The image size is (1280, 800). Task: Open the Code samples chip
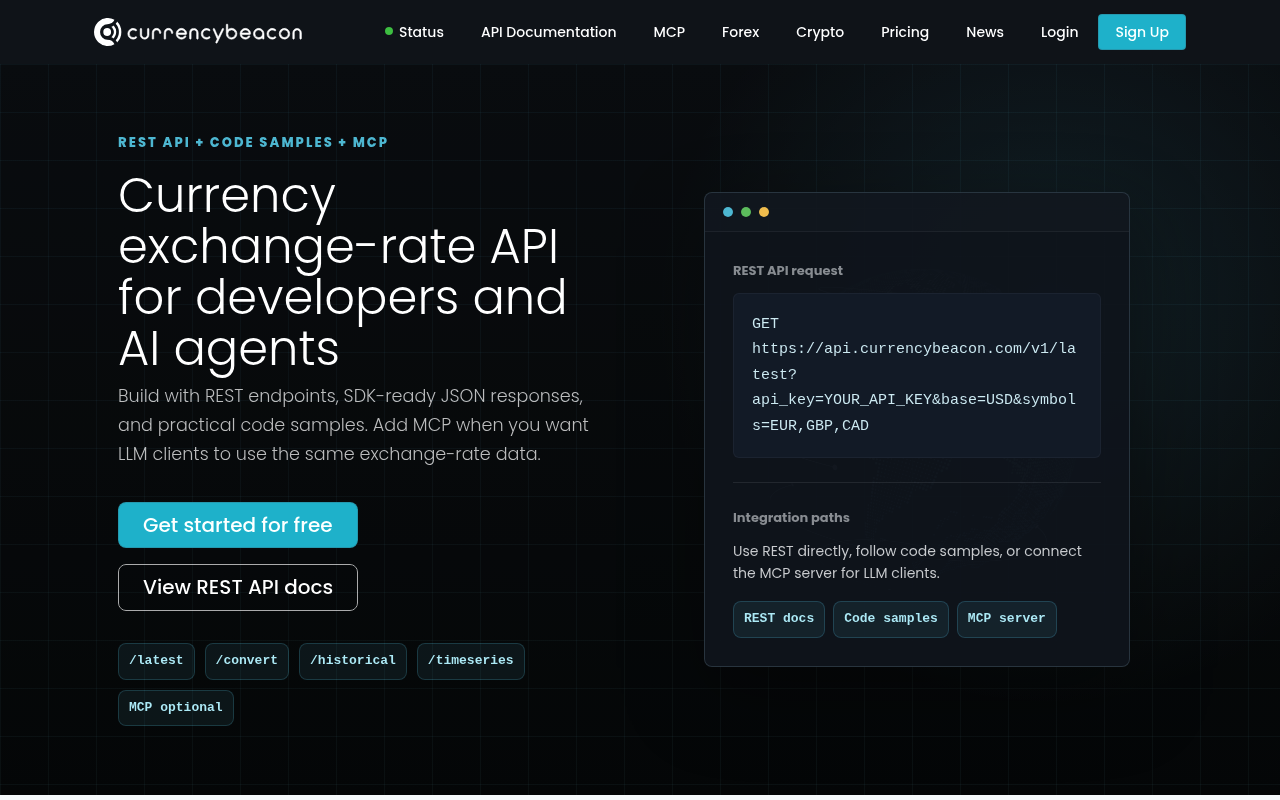(x=891, y=619)
